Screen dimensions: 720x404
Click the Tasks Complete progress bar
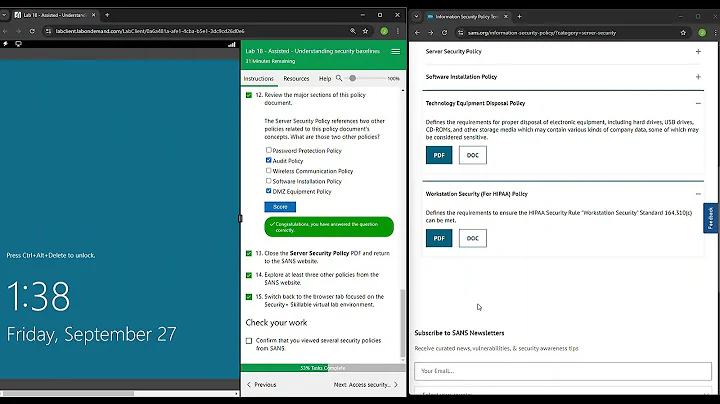point(323,368)
